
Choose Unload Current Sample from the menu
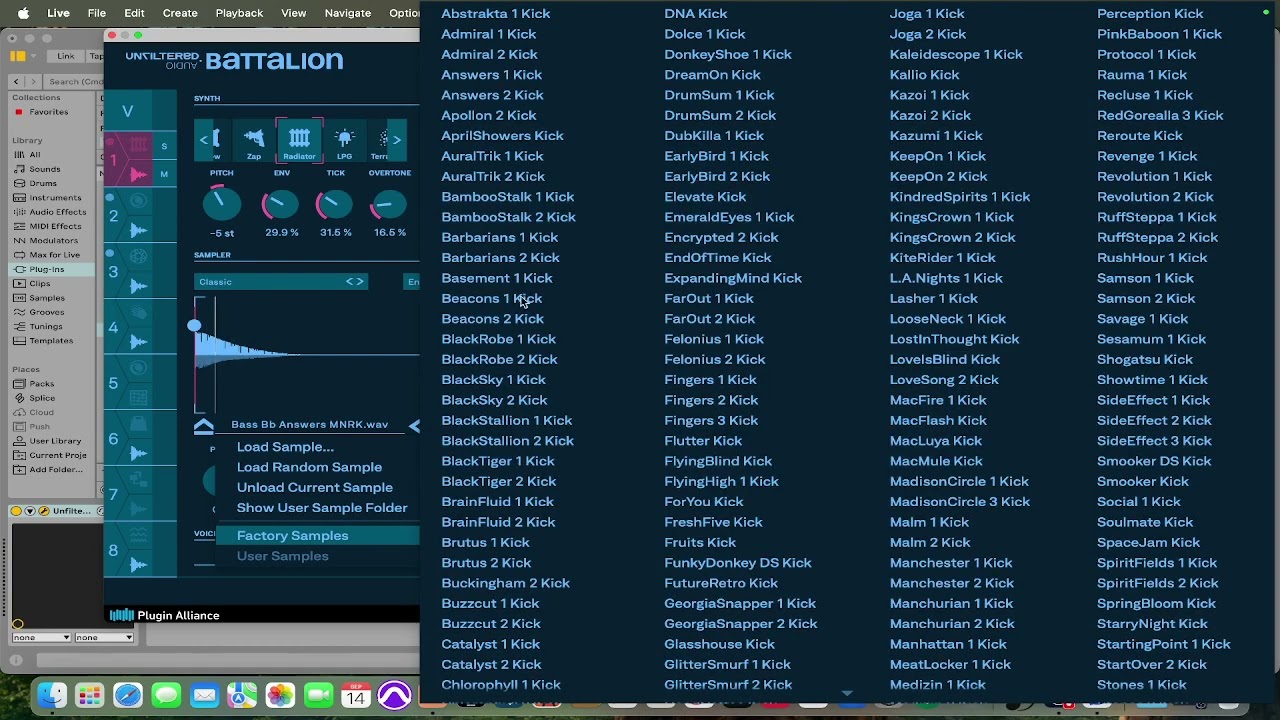pyautogui.click(x=315, y=488)
